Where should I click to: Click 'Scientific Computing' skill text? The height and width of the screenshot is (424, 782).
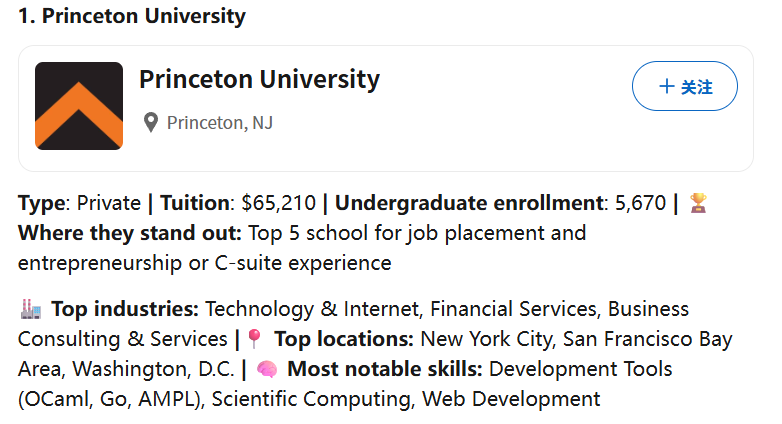pyautogui.click(x=312, y=399)
